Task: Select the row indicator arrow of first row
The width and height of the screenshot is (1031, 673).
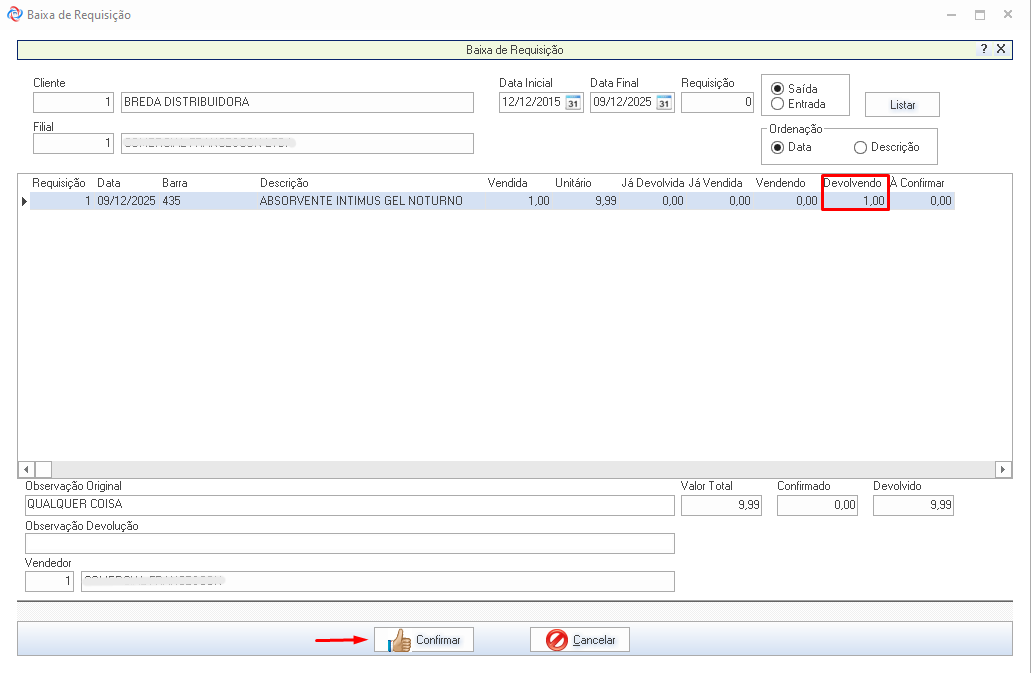Action: [24, 201]
